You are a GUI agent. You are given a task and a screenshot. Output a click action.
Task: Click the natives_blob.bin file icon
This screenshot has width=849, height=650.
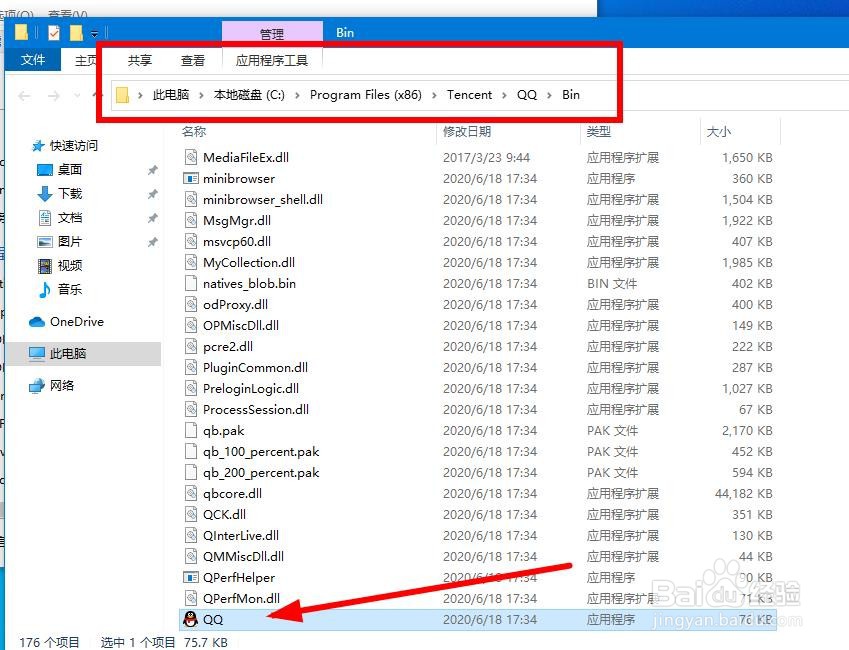(191, 284)
